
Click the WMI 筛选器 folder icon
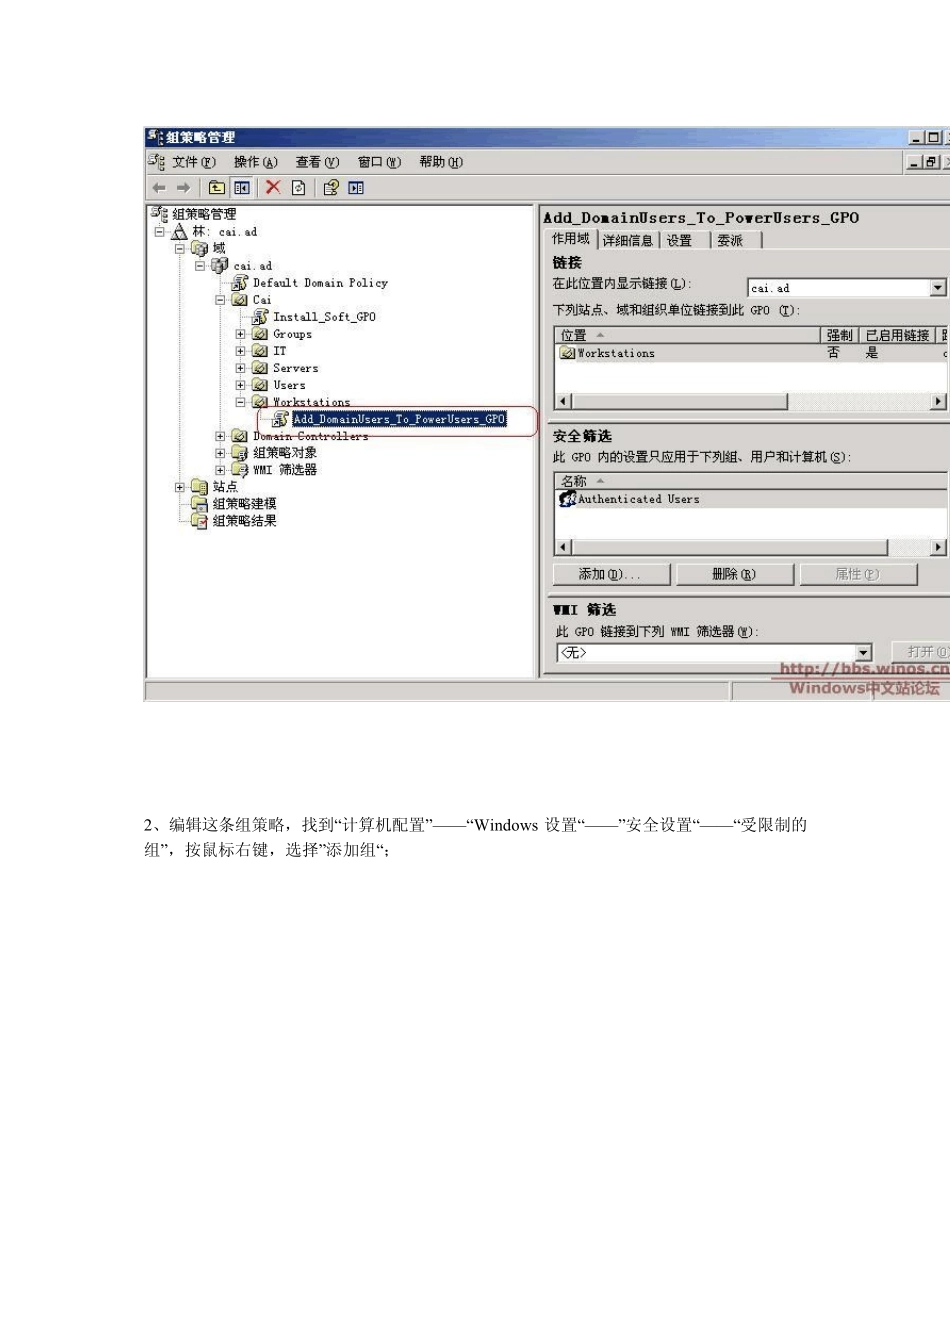(x=240, y=470)
